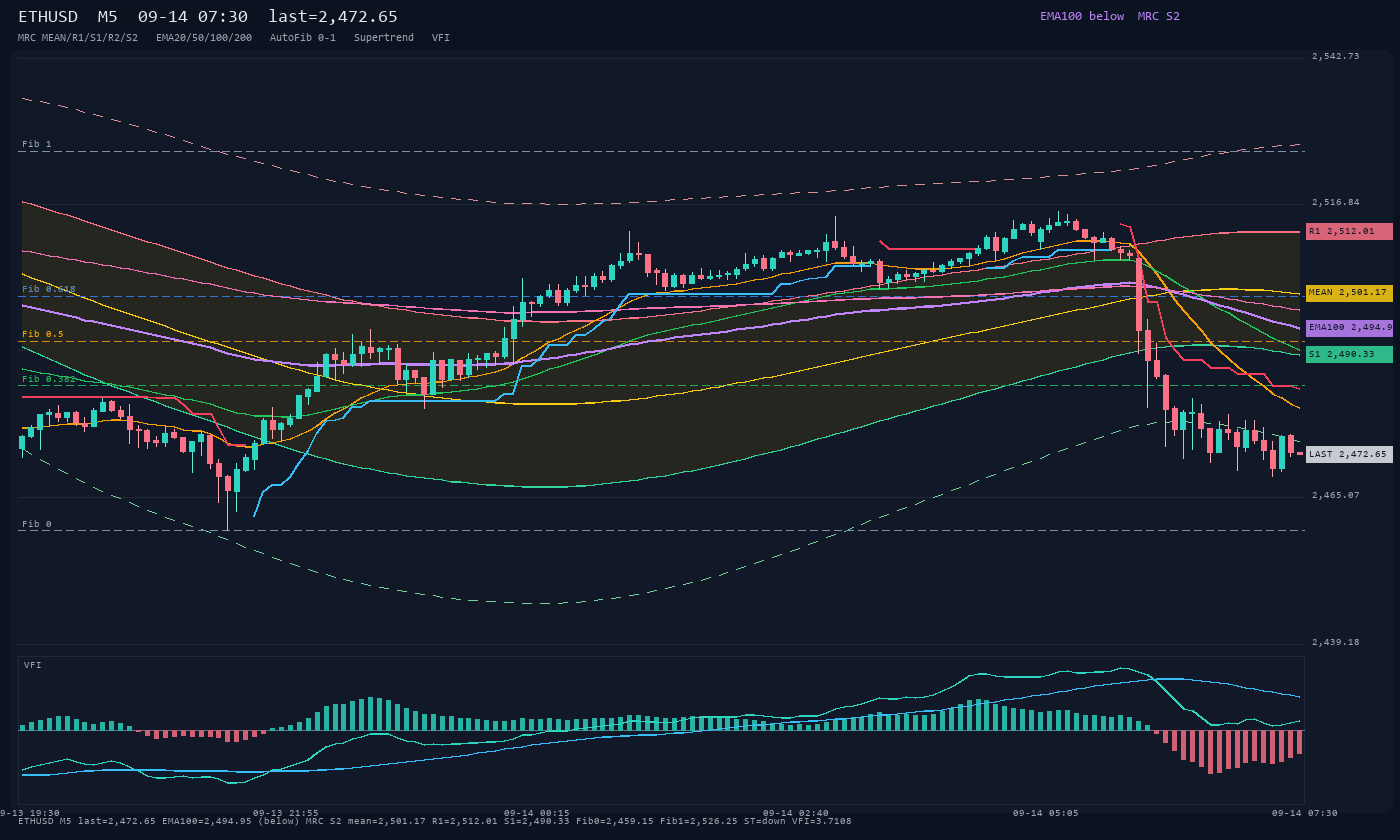Click the purple 'EMA100 below' status text
Viewport: 1400px width, 840px height.
coord(1082,16)
